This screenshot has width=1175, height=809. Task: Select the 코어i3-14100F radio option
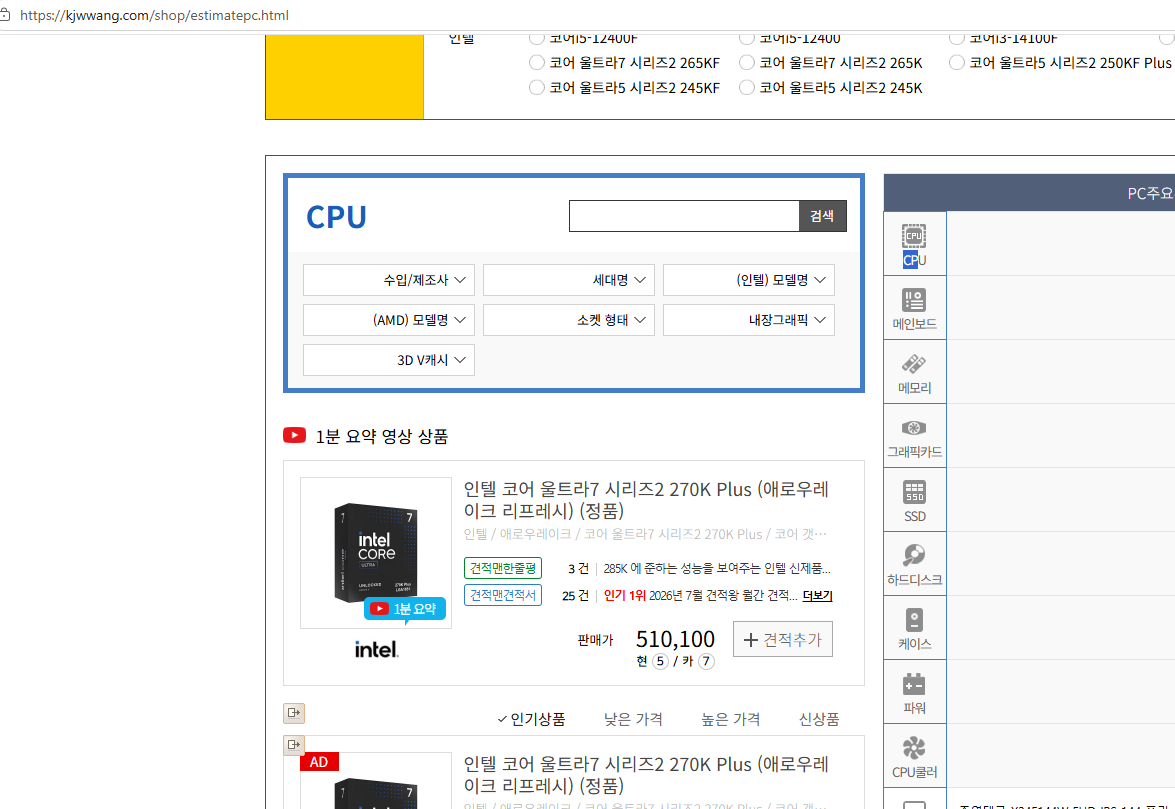[956, 38]
